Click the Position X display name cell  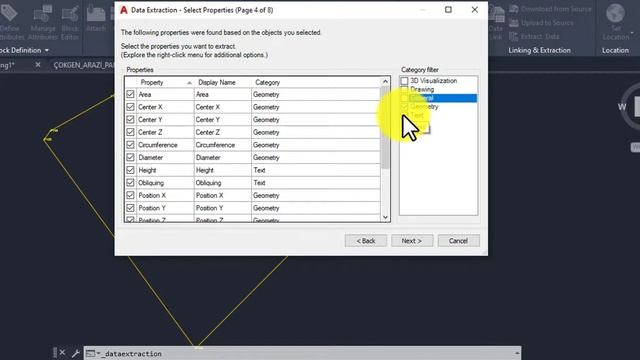pyautogui.click(x=223, y=195)
